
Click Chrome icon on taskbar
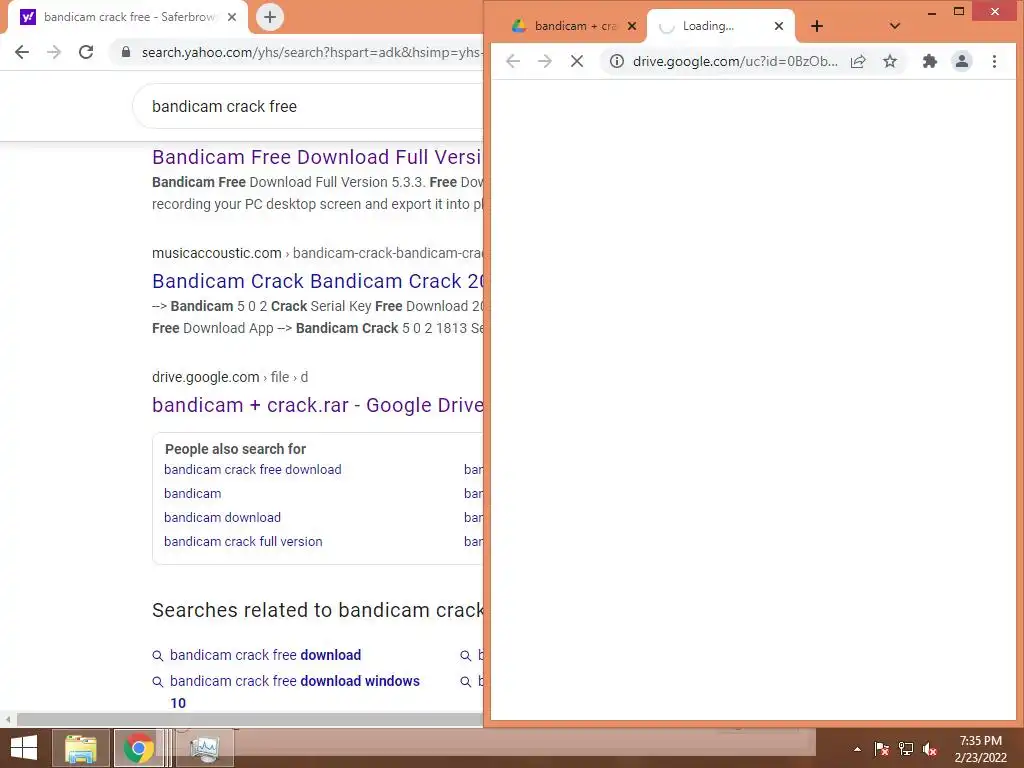tap(138, 748)
